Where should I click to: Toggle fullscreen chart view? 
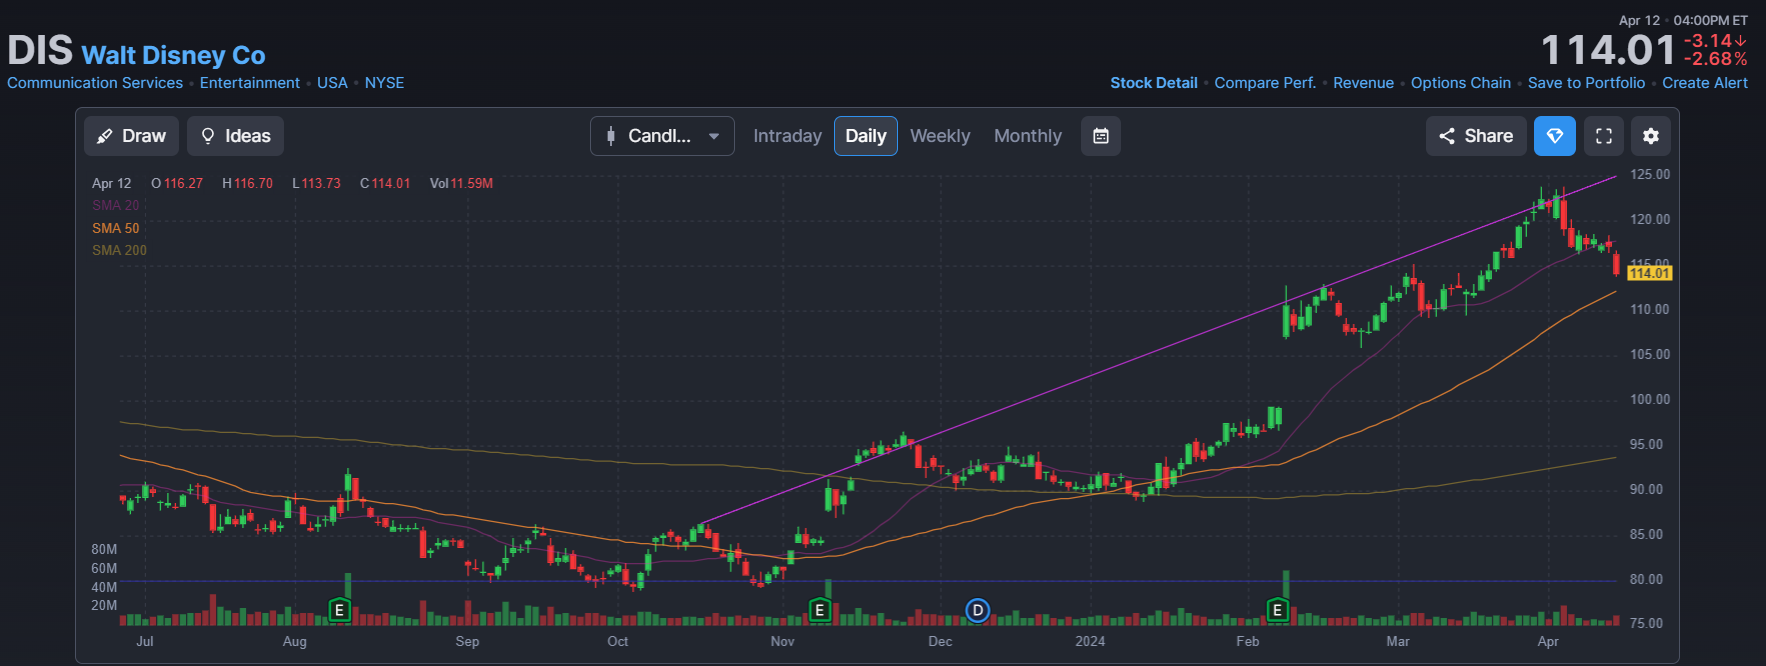click(1604, 136)
